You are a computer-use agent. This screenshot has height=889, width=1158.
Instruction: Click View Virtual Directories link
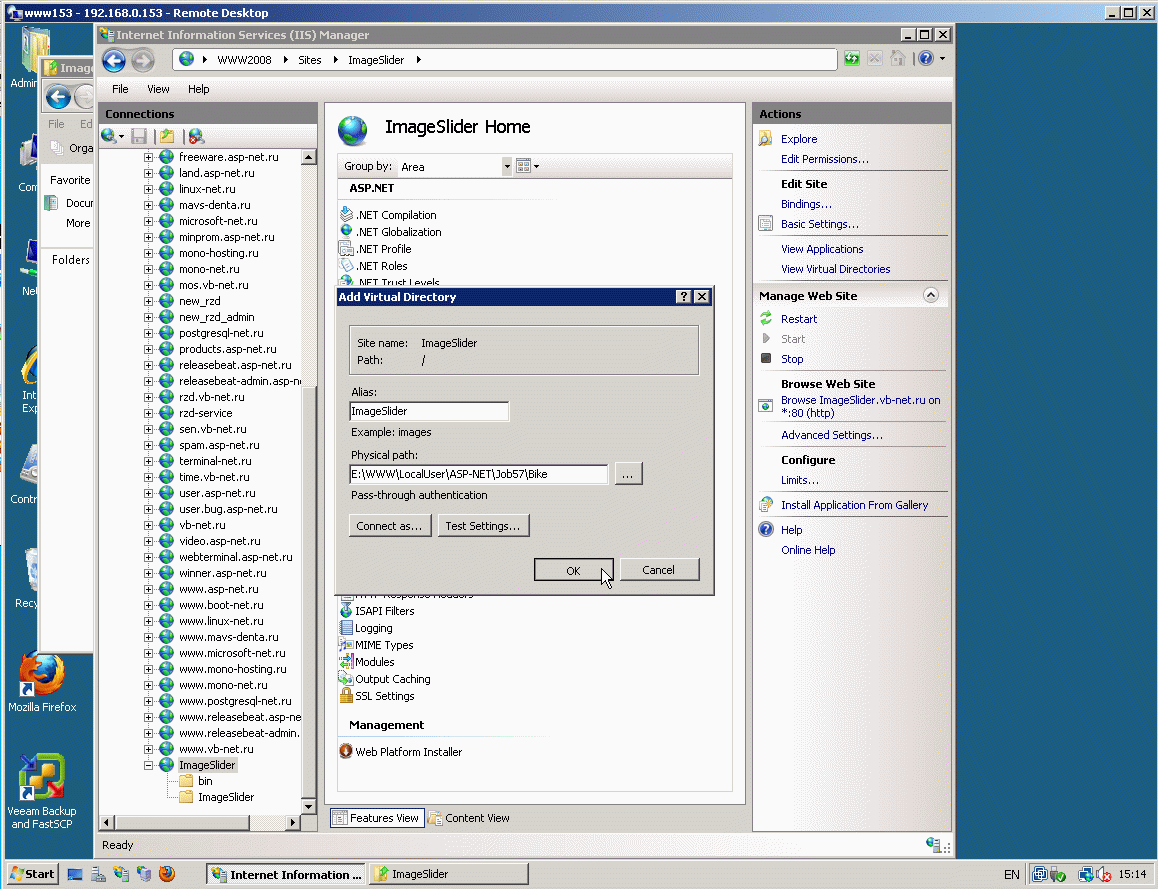(x=835, y=269)
